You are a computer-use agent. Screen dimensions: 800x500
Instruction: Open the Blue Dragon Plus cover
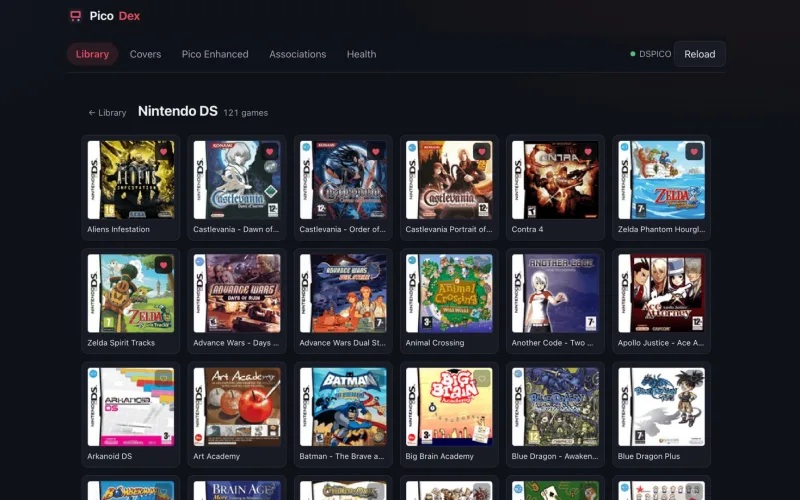[661, 406]
